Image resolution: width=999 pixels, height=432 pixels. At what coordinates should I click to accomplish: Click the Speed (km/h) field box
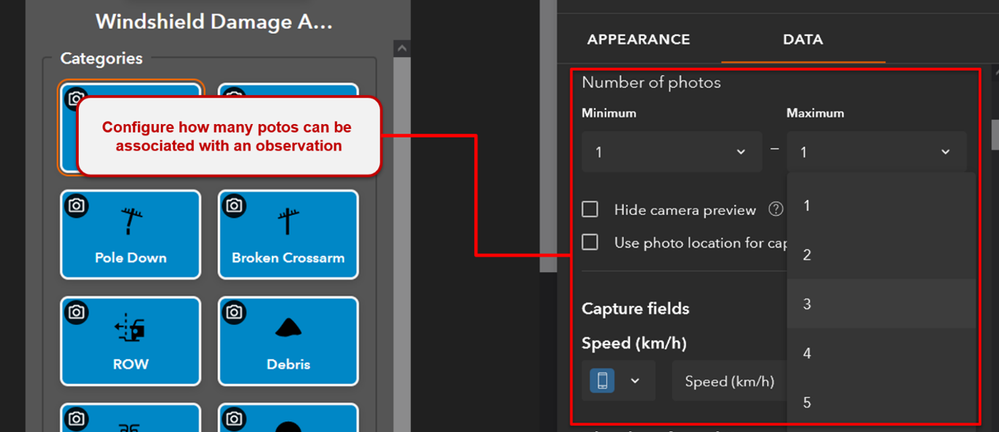[730, 381]
